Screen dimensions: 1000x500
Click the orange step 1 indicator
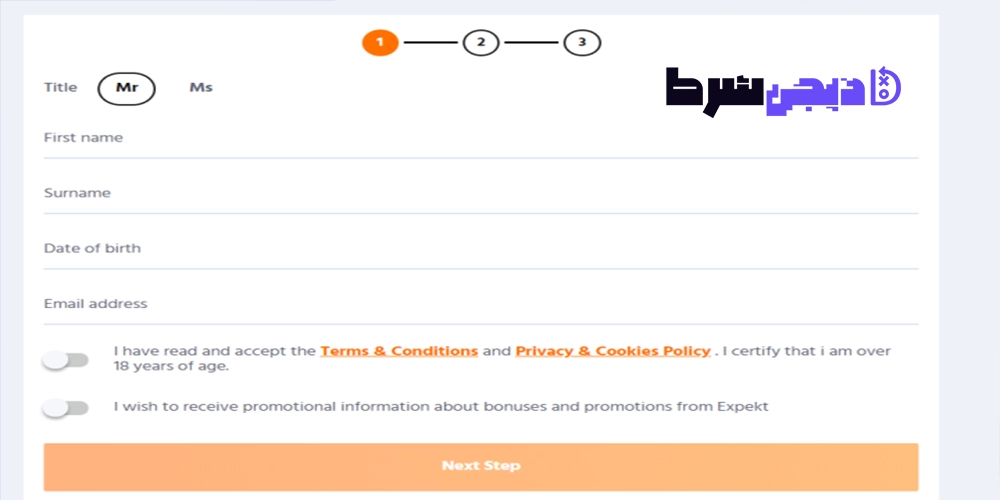click(380, 43)
